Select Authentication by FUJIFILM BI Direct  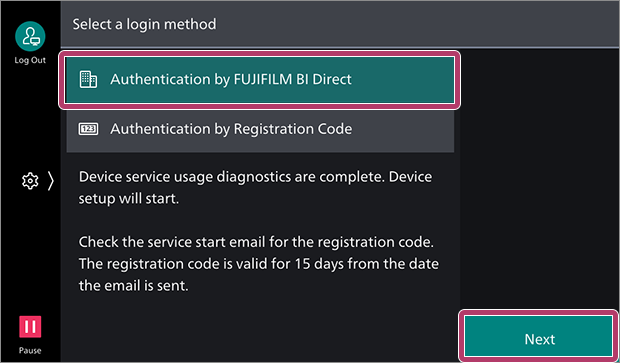click(260, 80)
